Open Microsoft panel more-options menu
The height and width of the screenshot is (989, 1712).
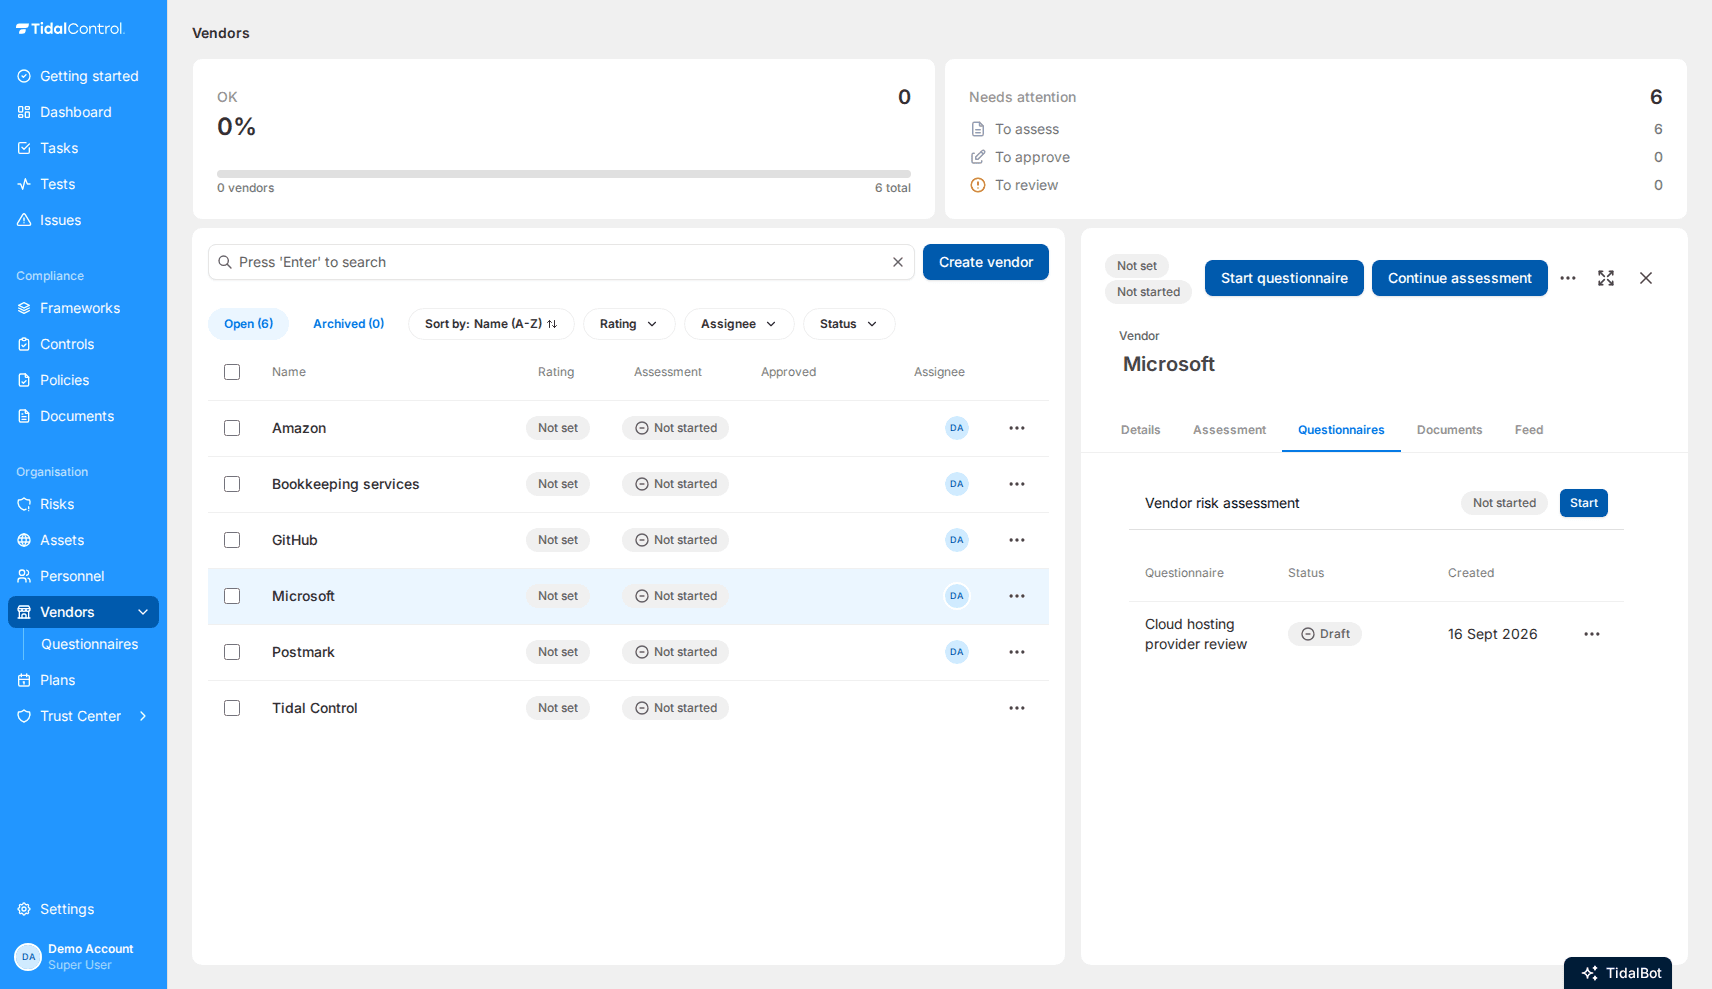coord(1568,278)
